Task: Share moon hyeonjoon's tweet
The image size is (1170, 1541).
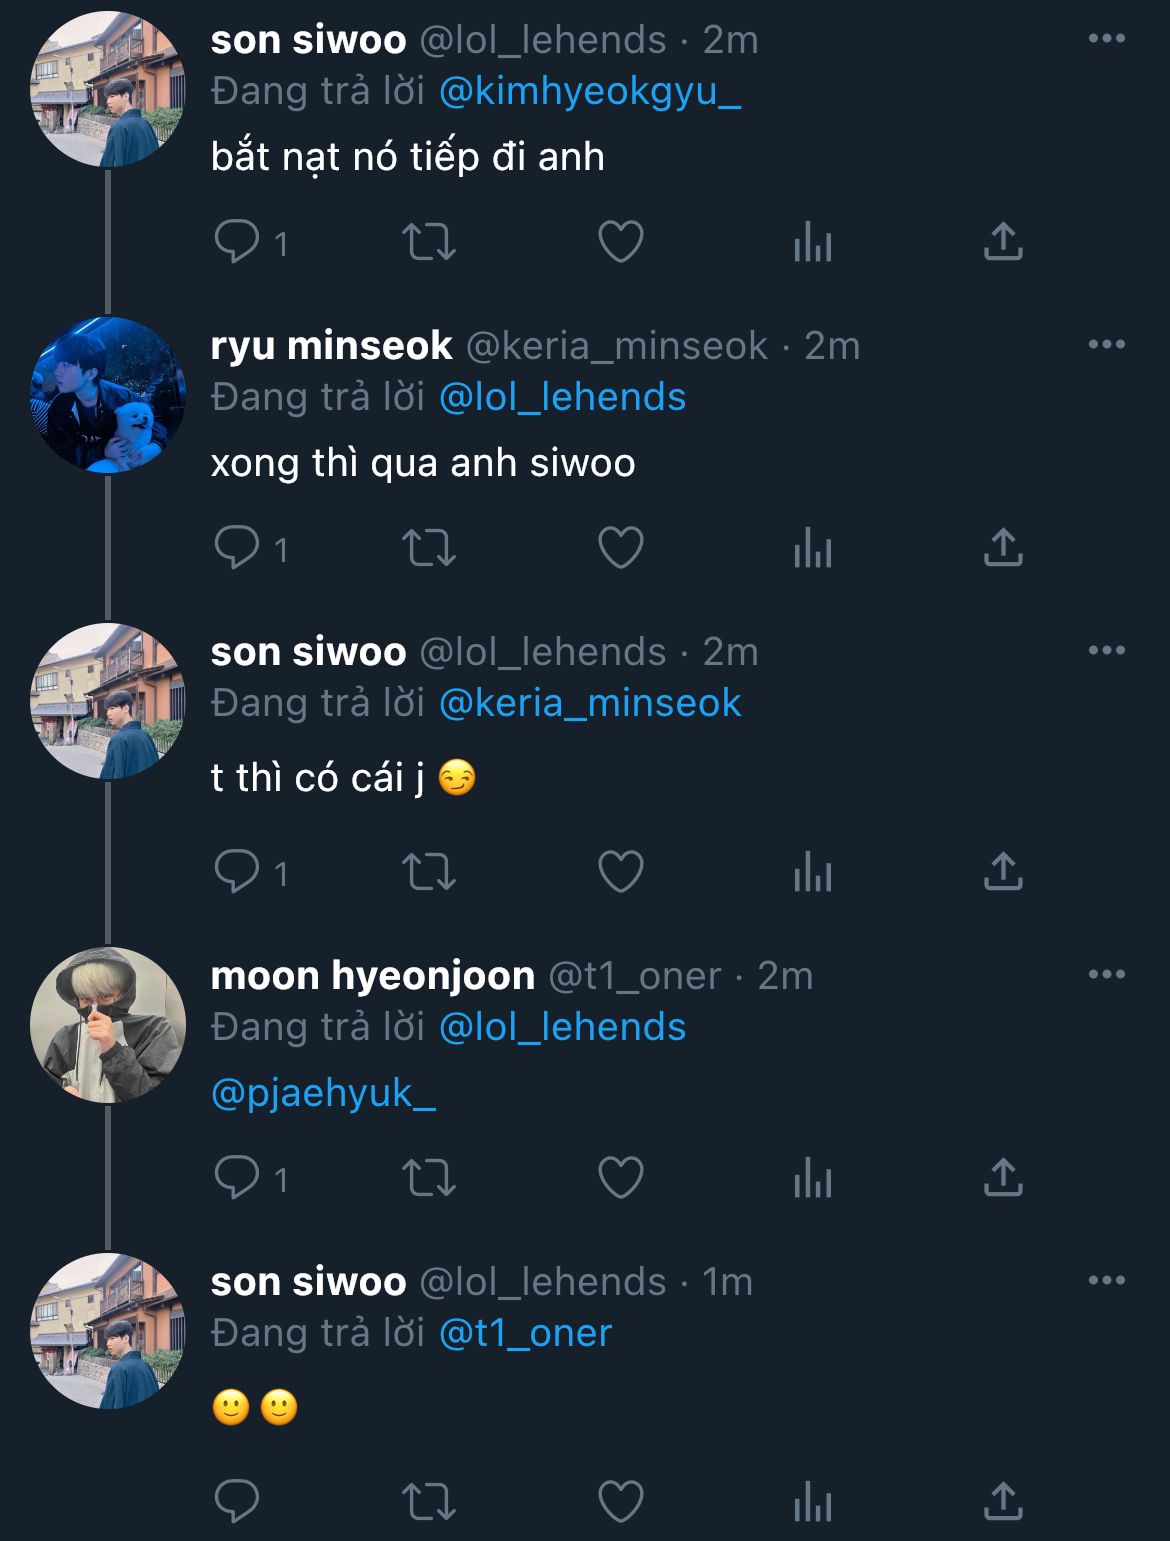Action: click(x=1002, y=1178)
